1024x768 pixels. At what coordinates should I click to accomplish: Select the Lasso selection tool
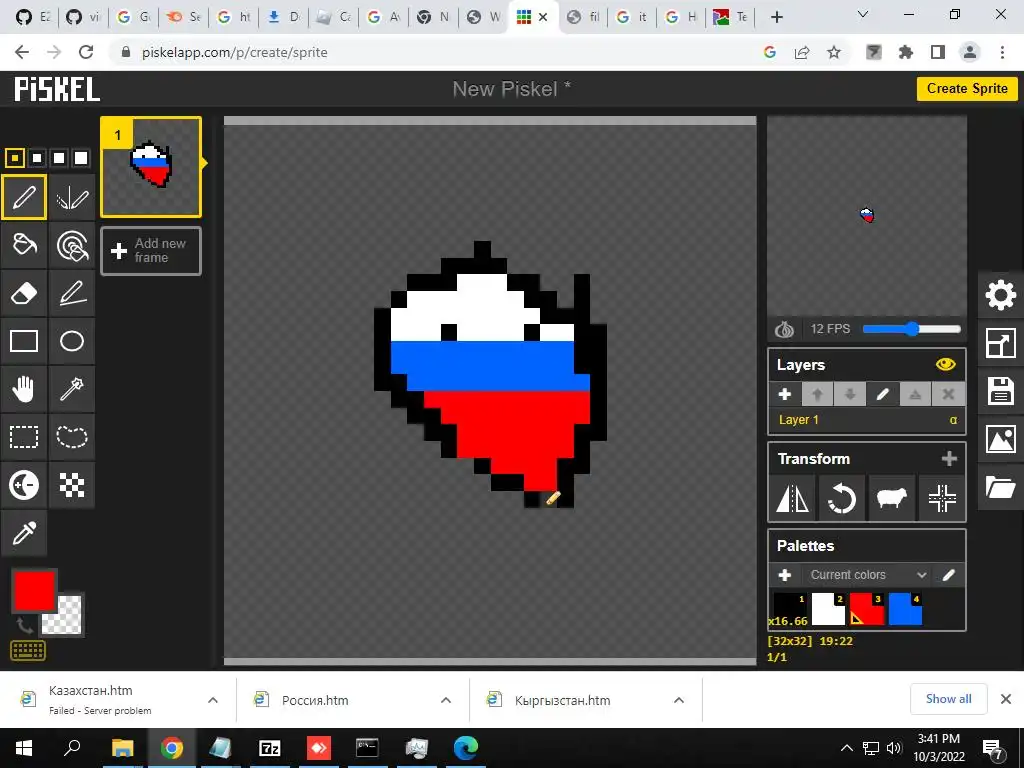[x=72, y=437]
